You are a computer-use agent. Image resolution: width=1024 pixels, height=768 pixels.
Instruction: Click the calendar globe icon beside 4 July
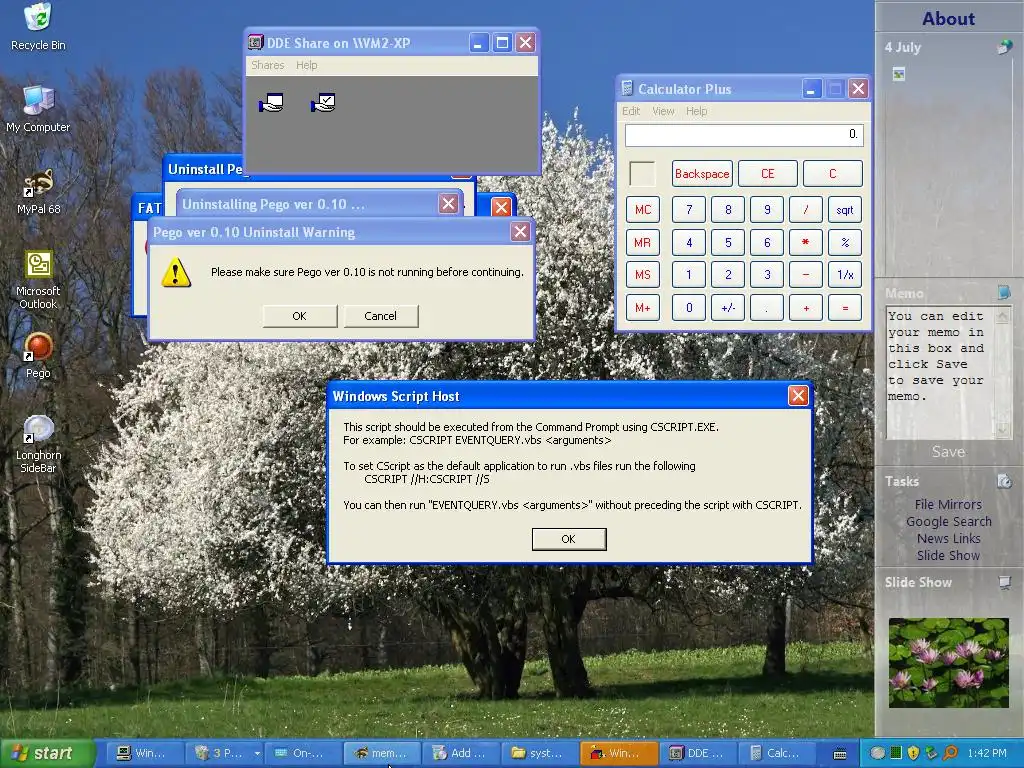(x=1004, y=46)
